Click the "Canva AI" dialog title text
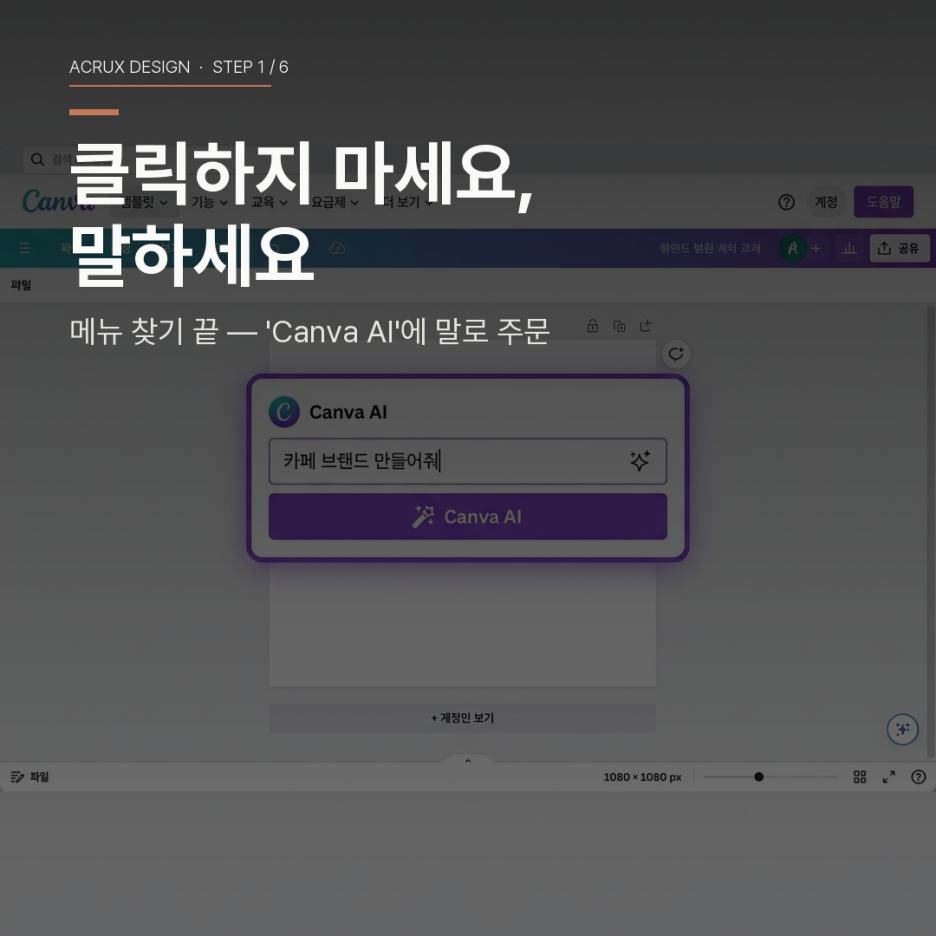Screen dimensions: 936x936 348,412
